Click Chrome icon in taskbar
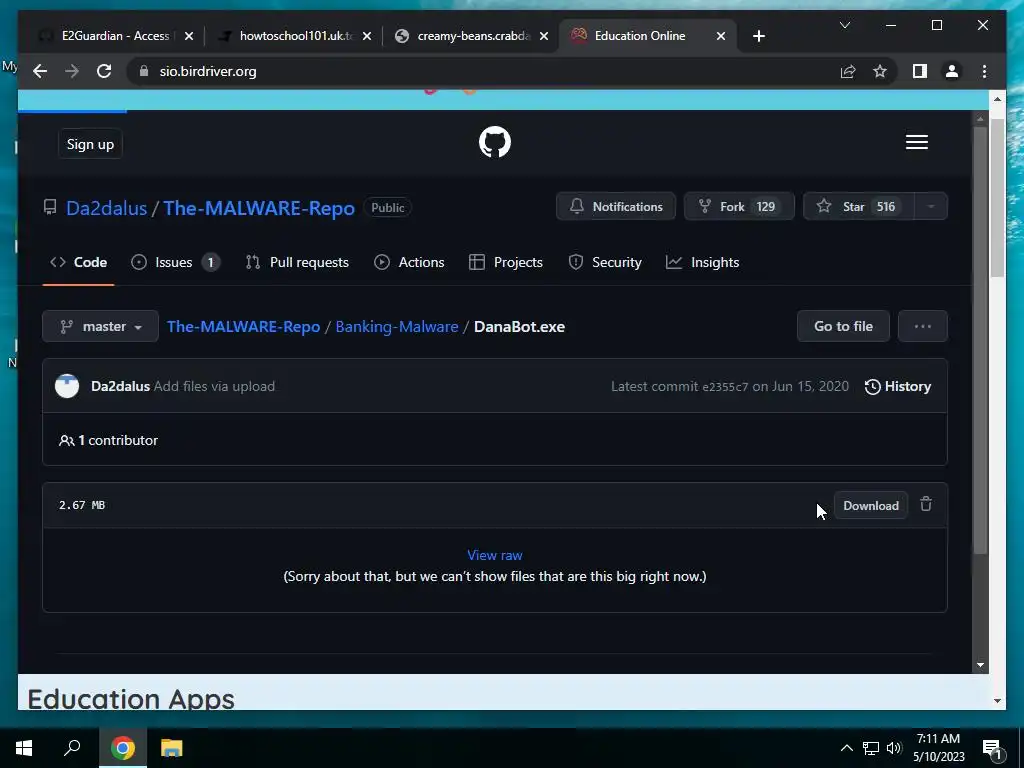 [x=122, y=748]
